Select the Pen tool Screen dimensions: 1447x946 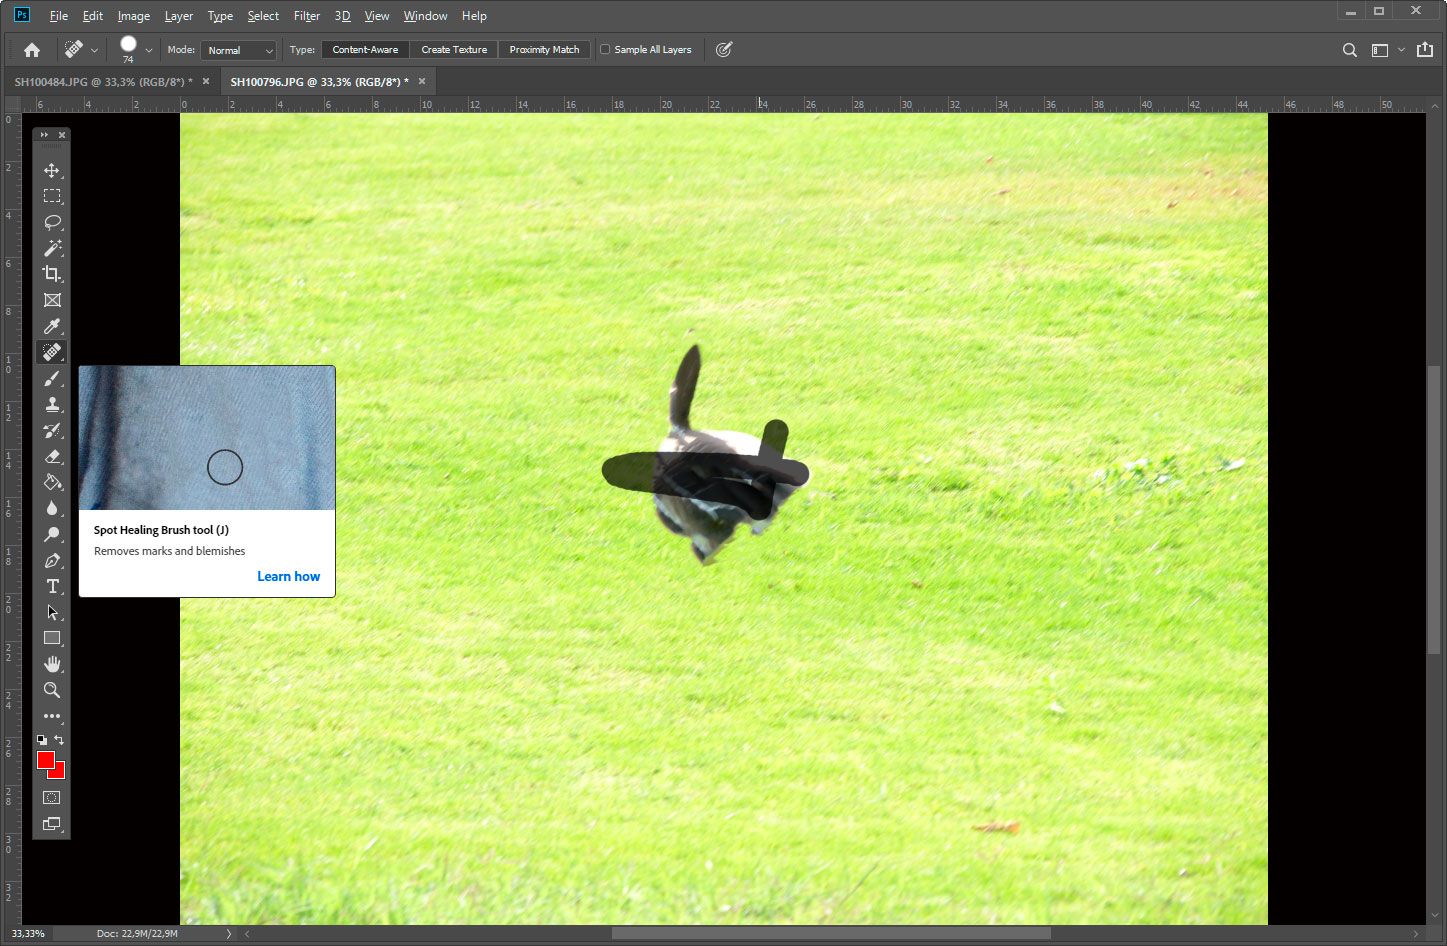point(52,560)
